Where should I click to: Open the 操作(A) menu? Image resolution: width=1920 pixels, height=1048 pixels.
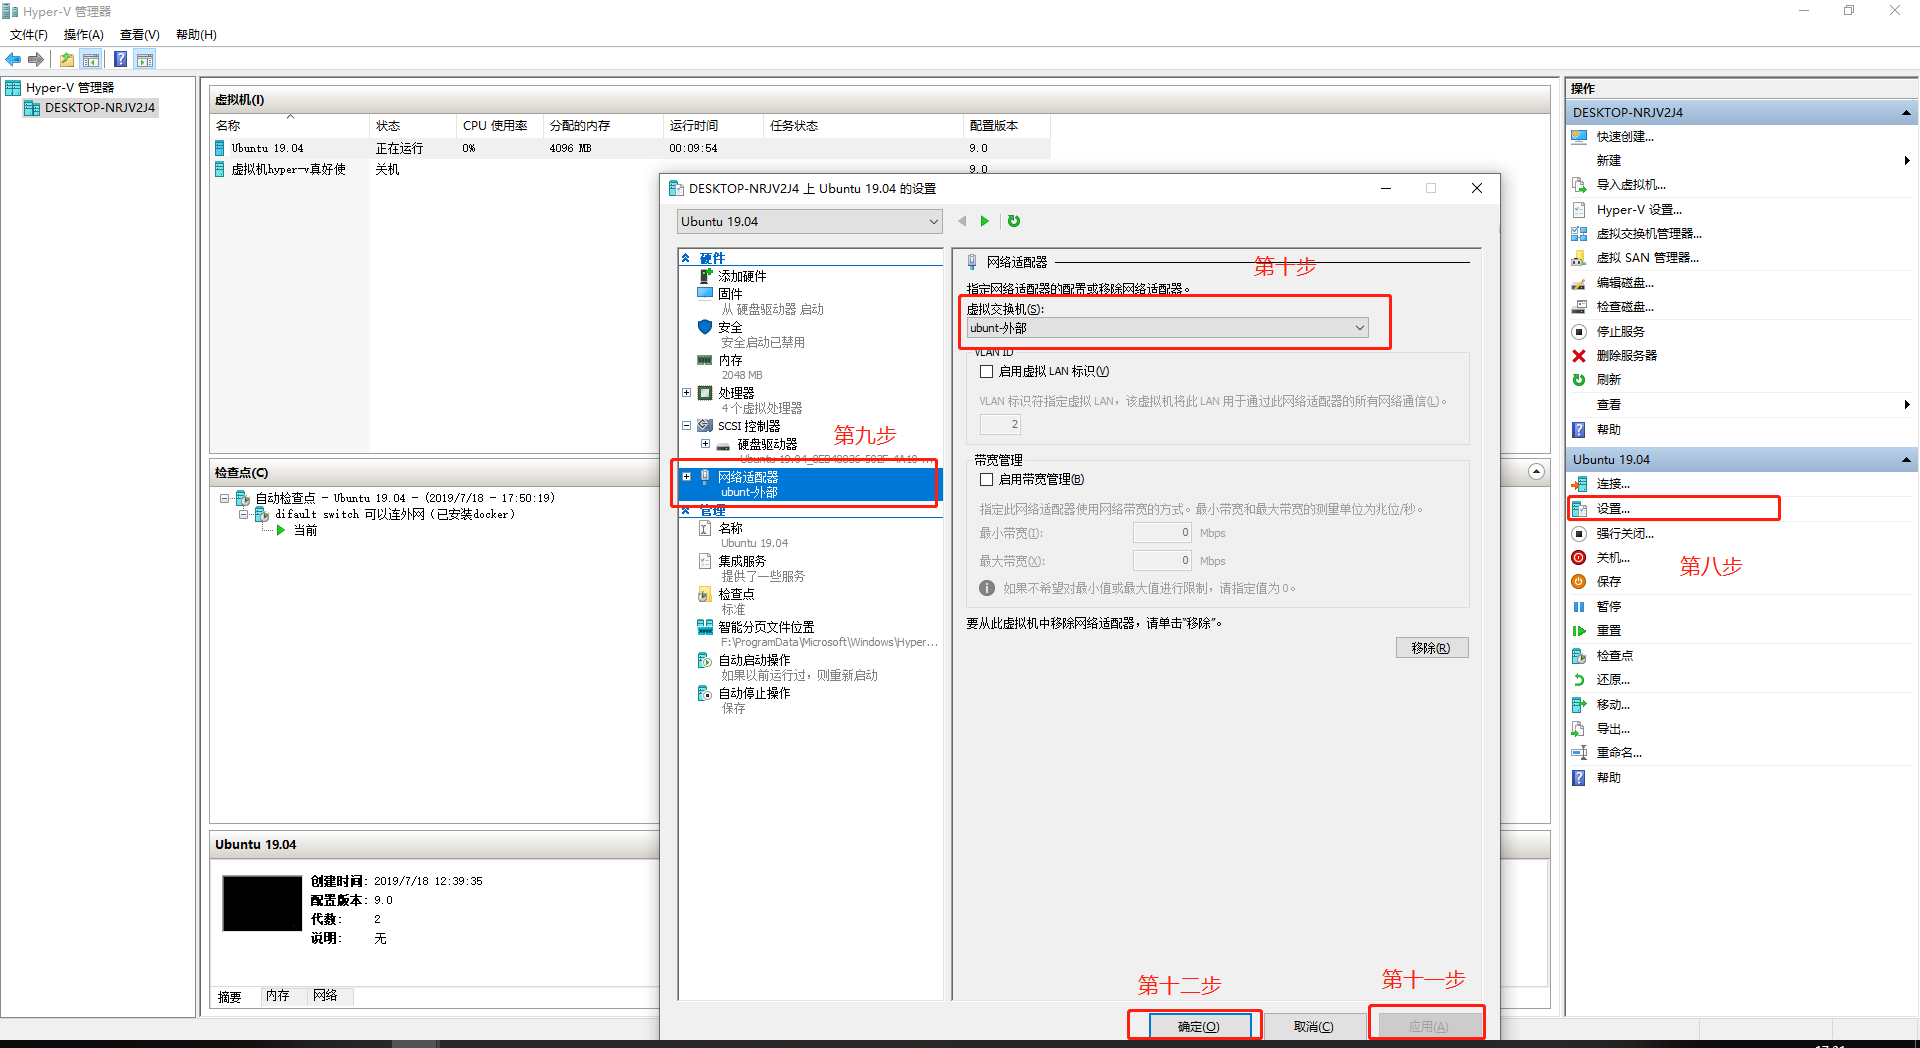(x=84, y=35)
